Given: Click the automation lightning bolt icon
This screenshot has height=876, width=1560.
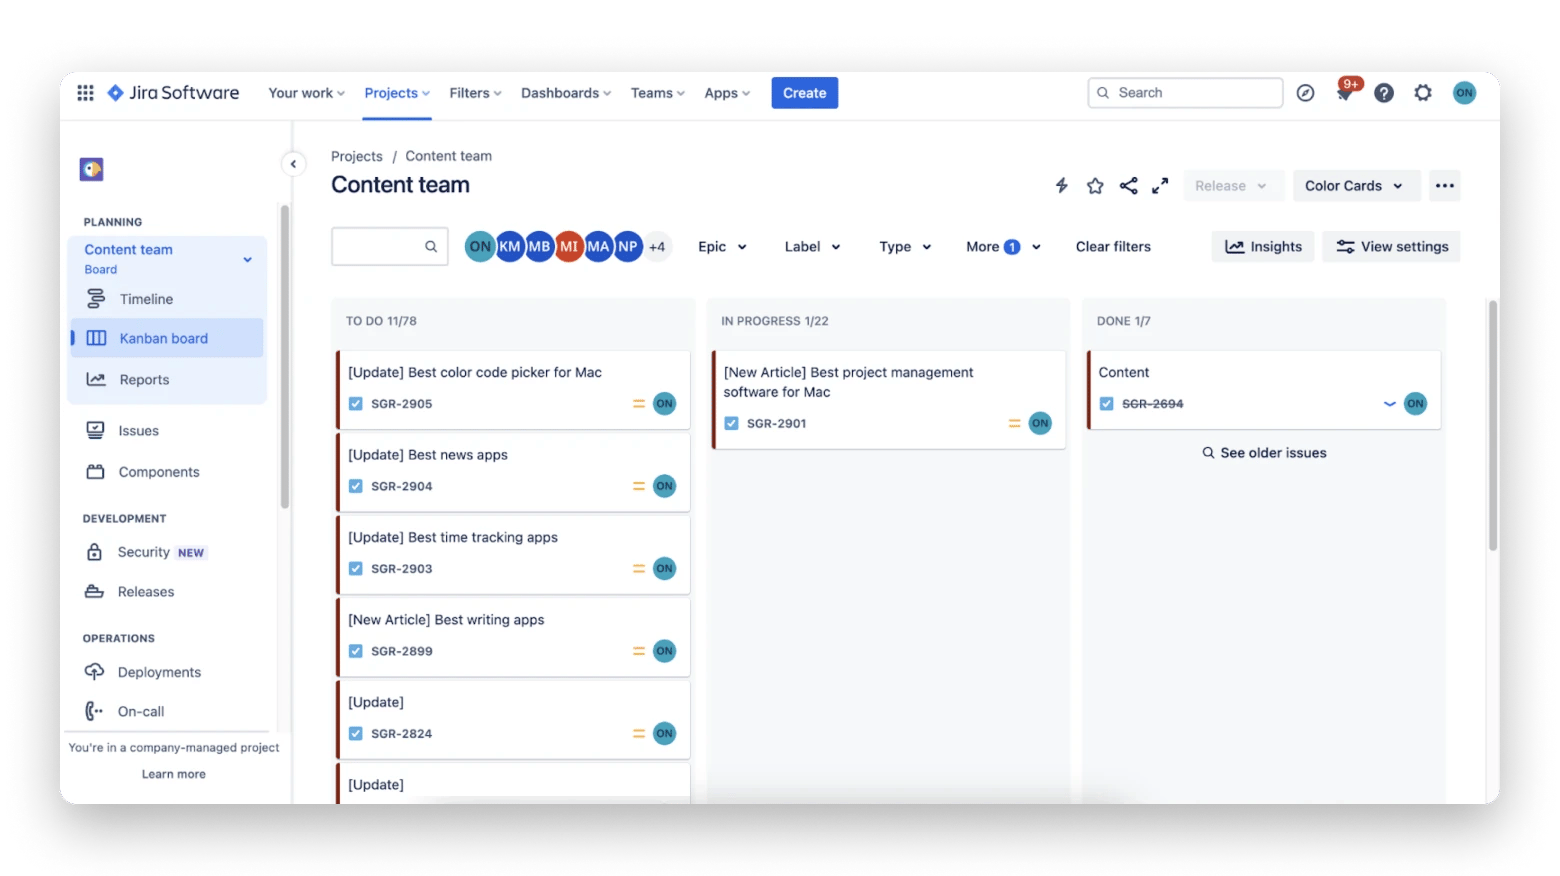Looking at the screenshot, I should [x=1062, y=186].
